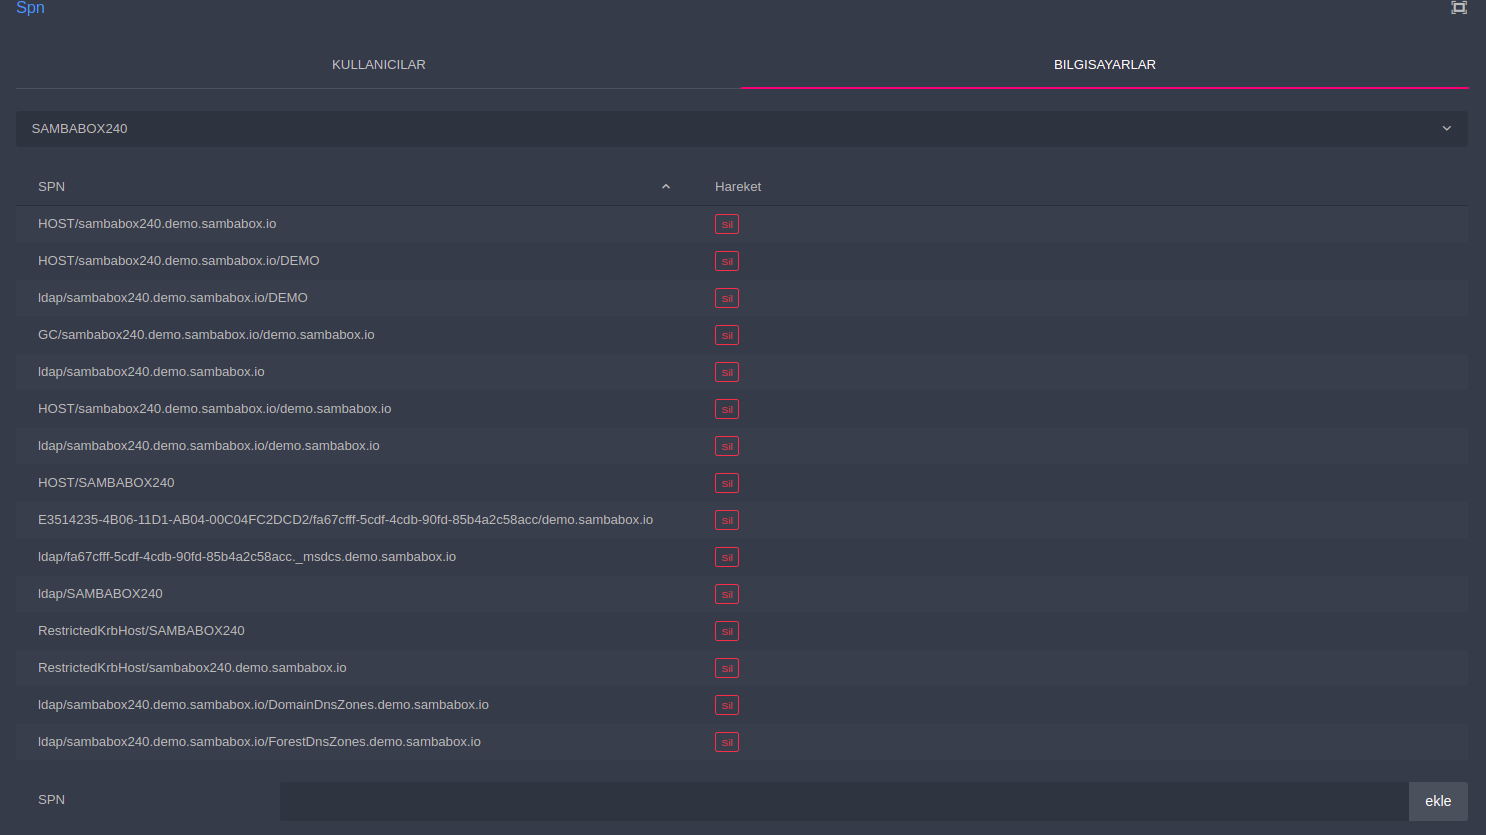Click sil for the DomainDnsZones SPN row
This screenshot has width=1486, height=835.
727,706
